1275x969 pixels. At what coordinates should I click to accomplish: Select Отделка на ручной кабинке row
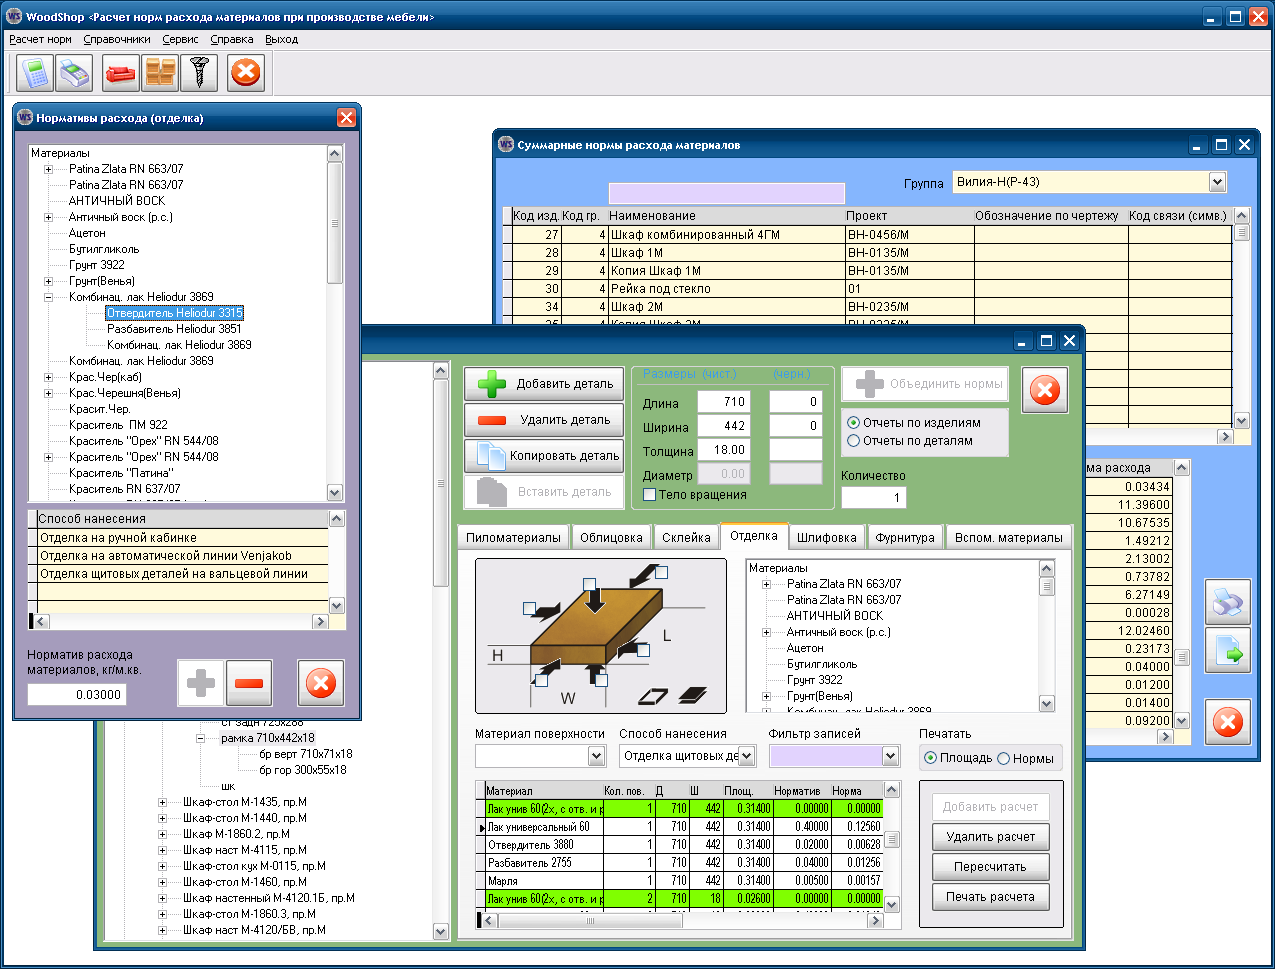[183, 538]
